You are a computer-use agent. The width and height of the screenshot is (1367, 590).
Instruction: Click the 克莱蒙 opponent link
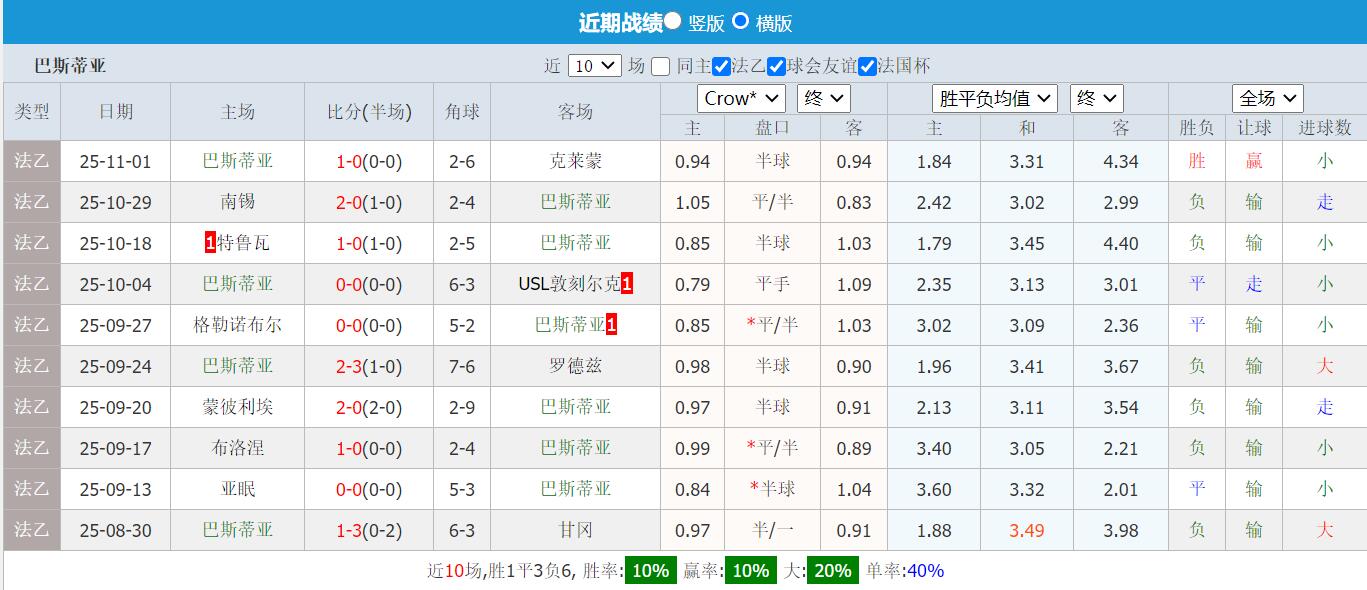pos(576,161)
